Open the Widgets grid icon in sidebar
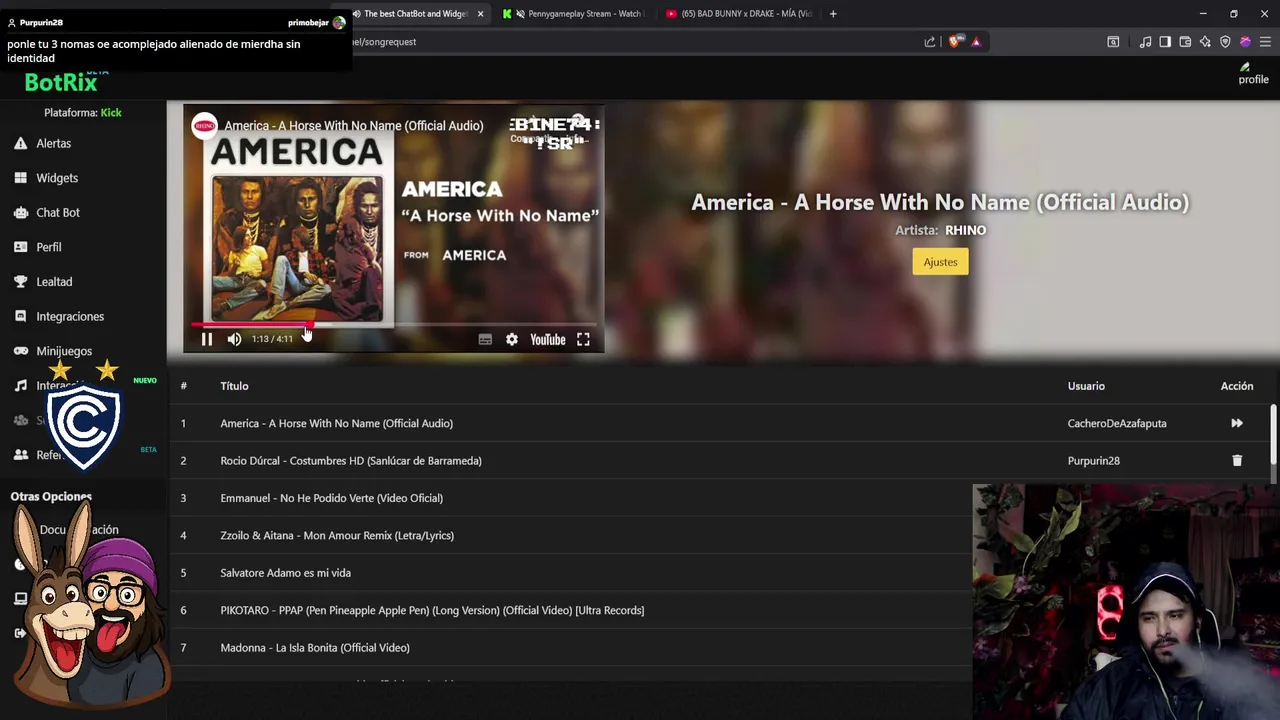The image size is (1280, 720). pyautogui.click(x=20, y=178)
